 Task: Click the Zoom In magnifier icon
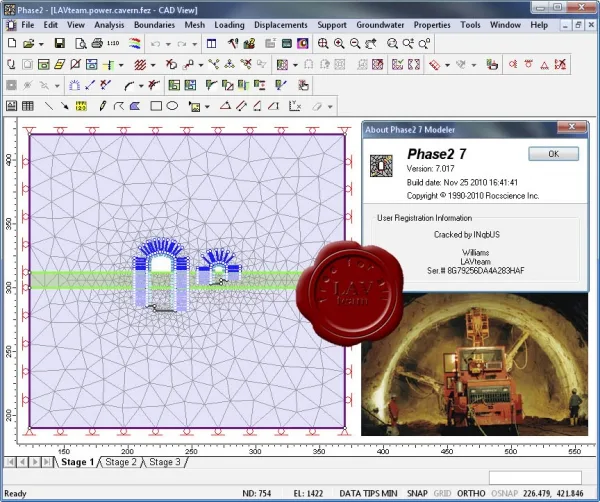[339, 44]
